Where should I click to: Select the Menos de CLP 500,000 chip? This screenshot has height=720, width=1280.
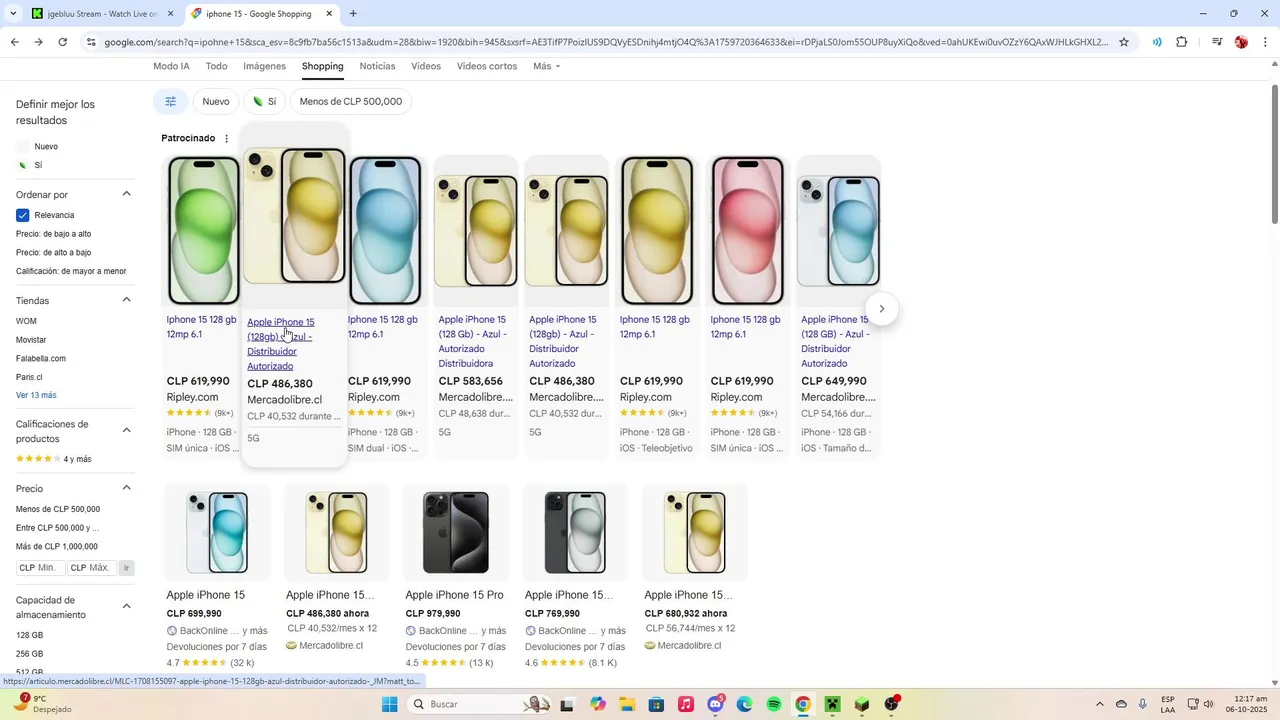[x=351, y=101]
